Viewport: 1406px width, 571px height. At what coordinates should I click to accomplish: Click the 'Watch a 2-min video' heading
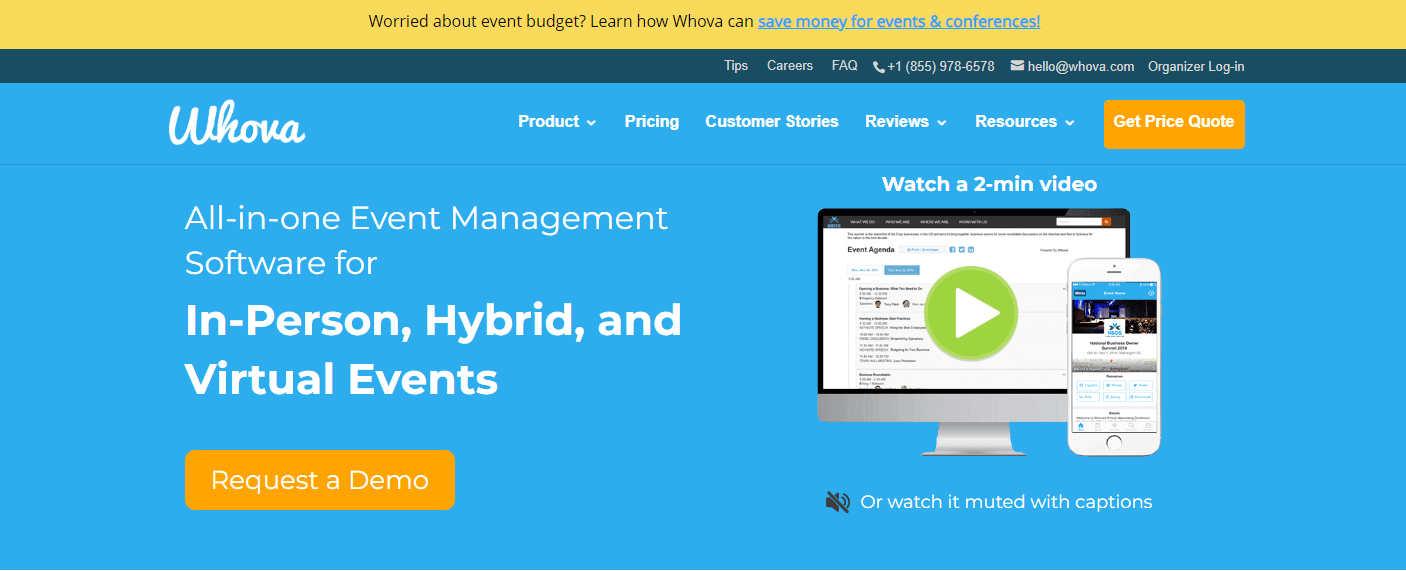[990, 184]
